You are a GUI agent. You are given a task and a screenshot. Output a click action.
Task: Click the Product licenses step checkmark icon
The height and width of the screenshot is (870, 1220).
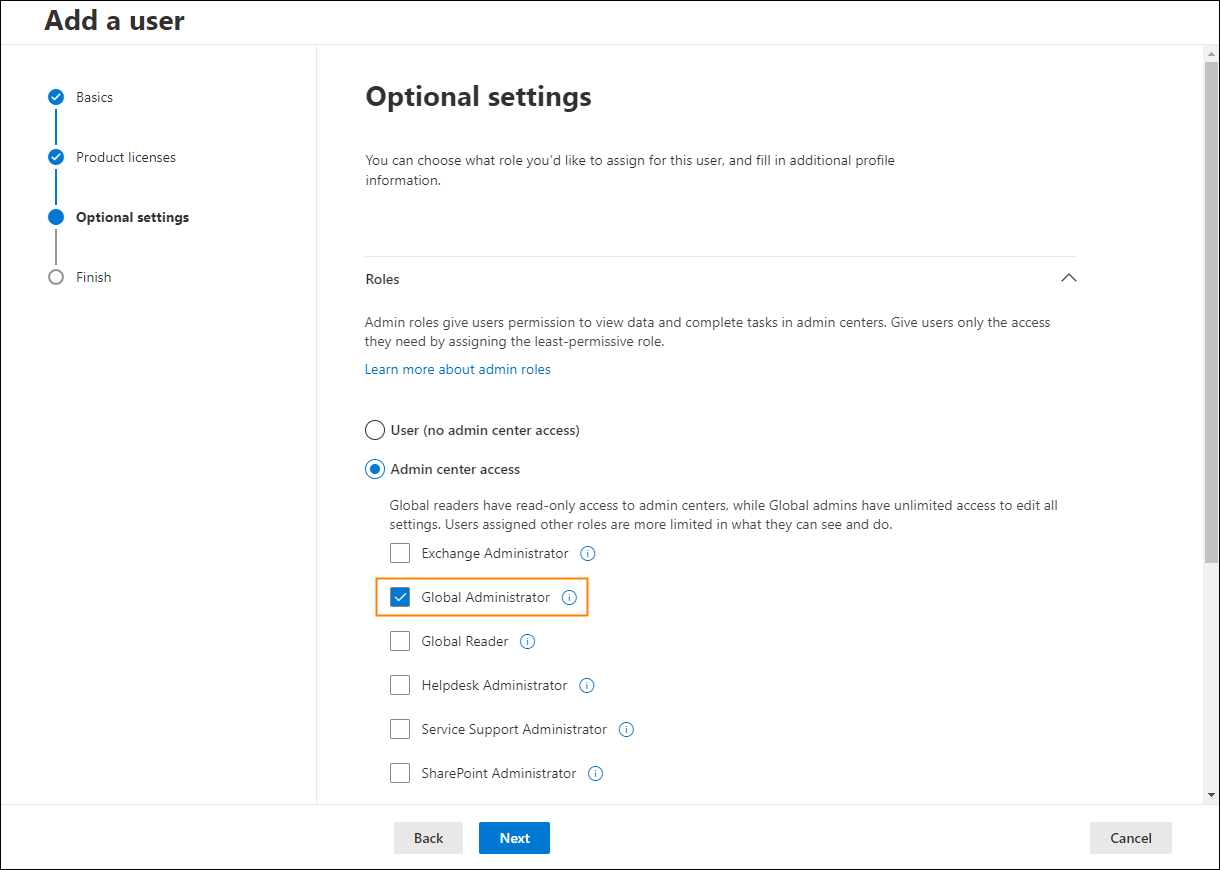point(56,157)
